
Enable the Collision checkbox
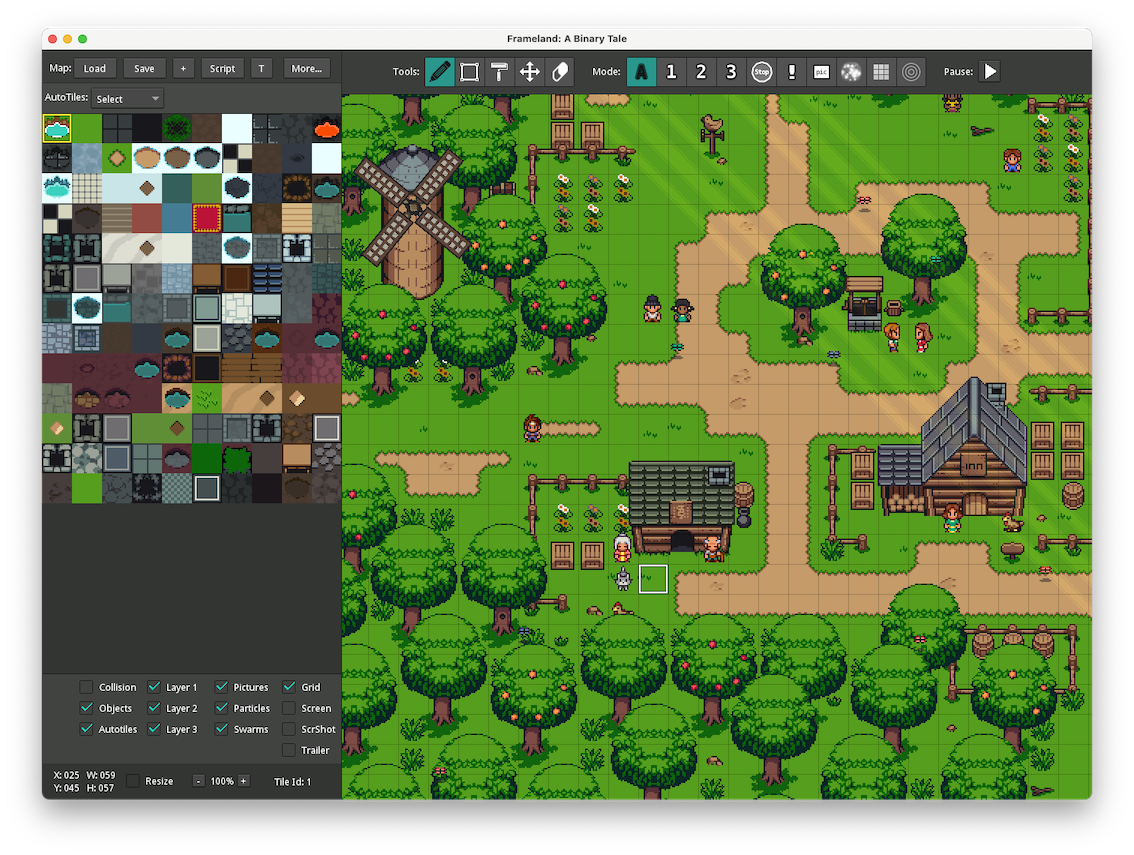pyautogui.click(x=86, y=687)
